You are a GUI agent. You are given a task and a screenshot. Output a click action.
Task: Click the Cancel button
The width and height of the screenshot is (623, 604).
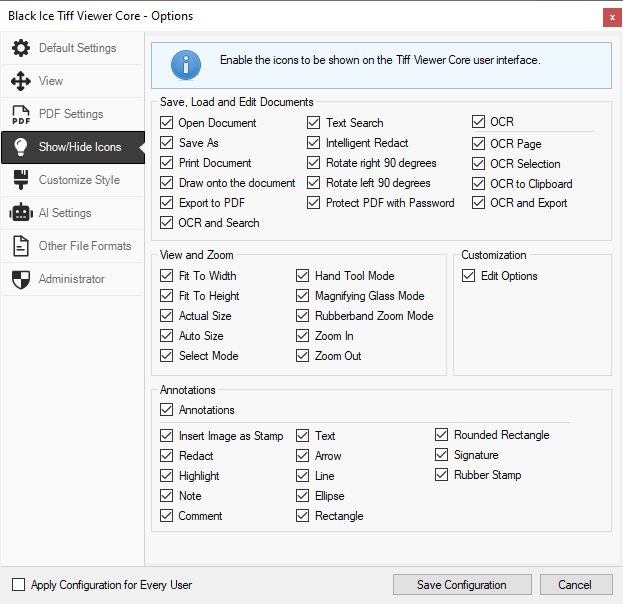coord(576,585)
